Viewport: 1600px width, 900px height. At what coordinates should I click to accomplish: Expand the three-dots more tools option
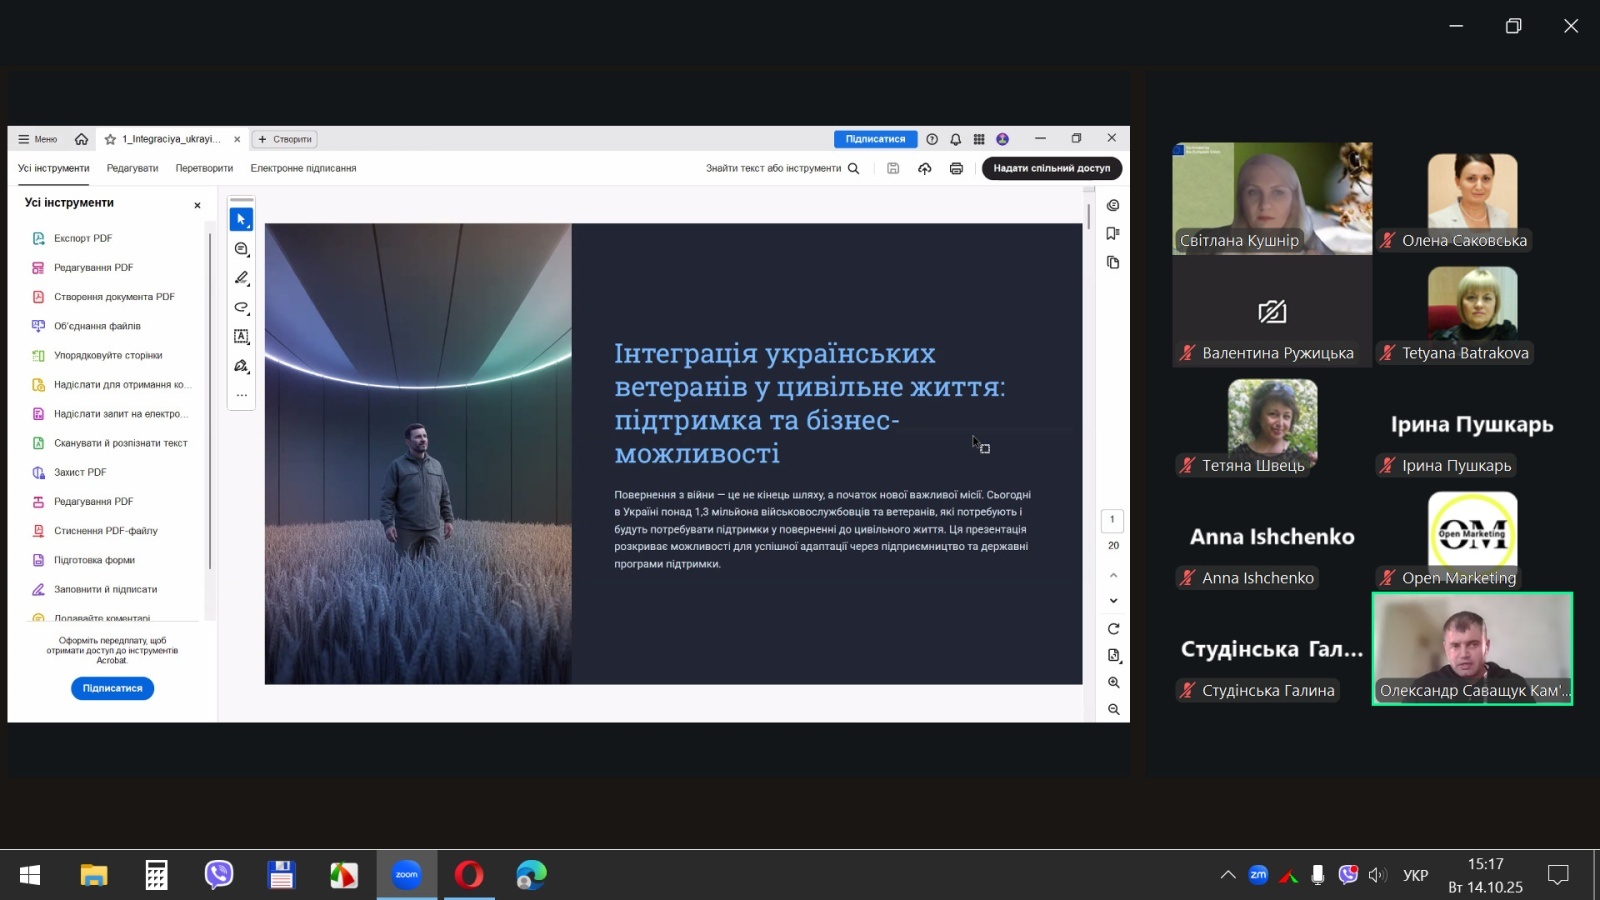pos(241,395)
